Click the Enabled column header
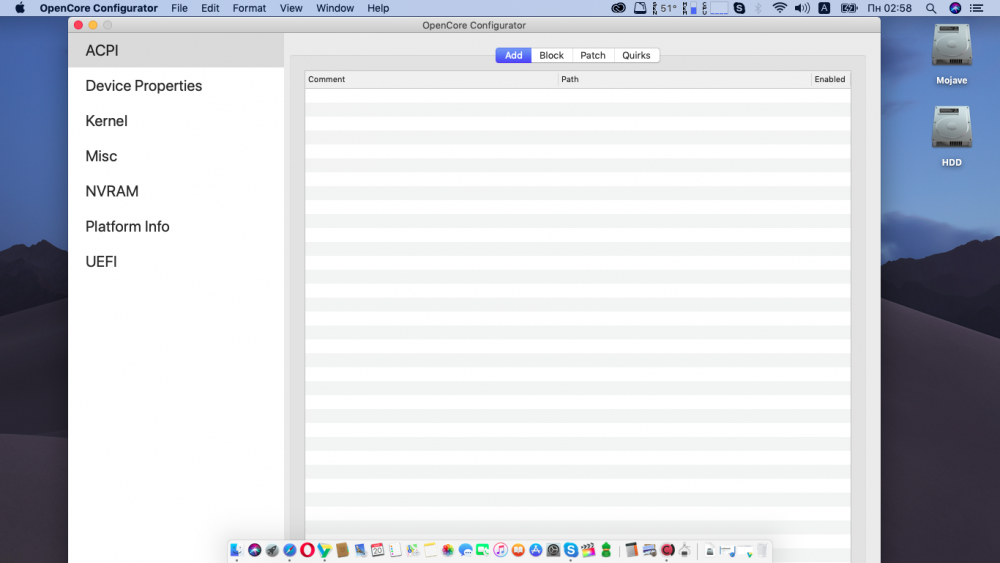The width and height of the screenshot is (1000, 563). click(x=830, y=79)
